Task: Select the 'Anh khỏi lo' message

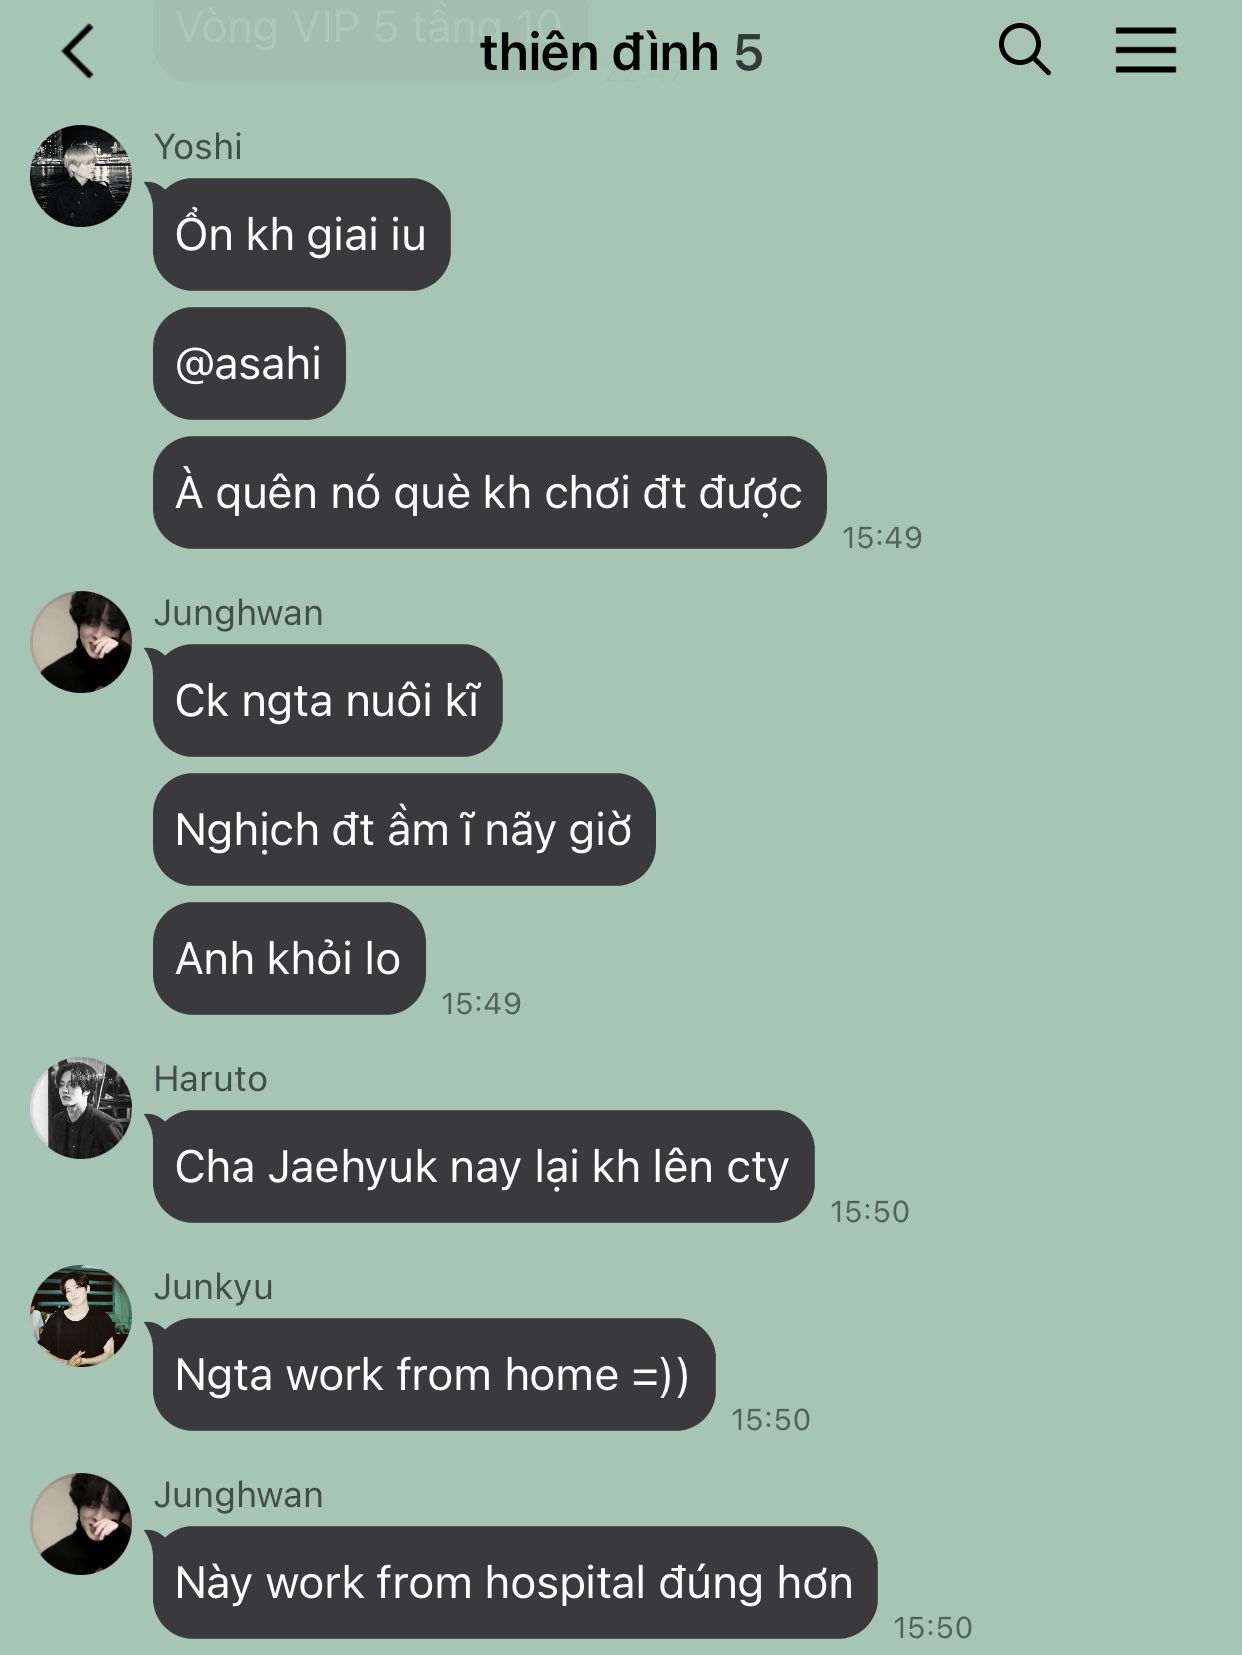Action: tap(289, 959)
